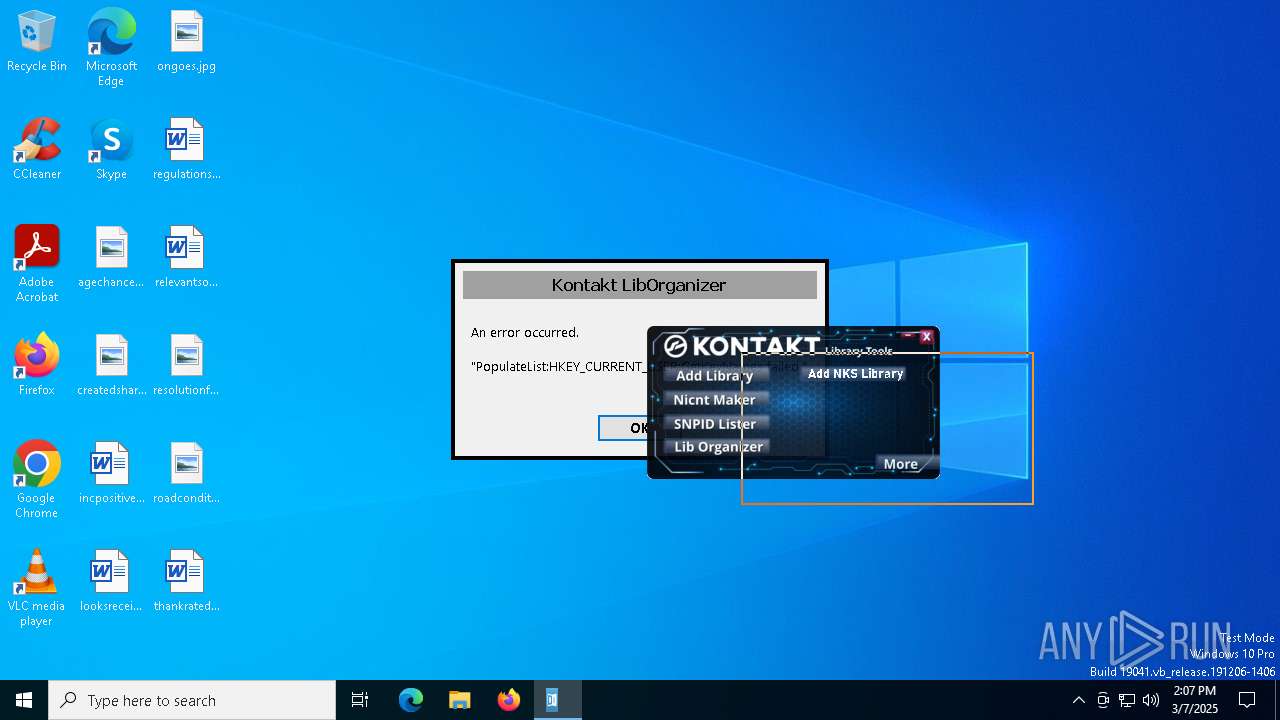Select the roadcondit image file icon
This screenshot has height=720, width=1280.
click(186, 474)
